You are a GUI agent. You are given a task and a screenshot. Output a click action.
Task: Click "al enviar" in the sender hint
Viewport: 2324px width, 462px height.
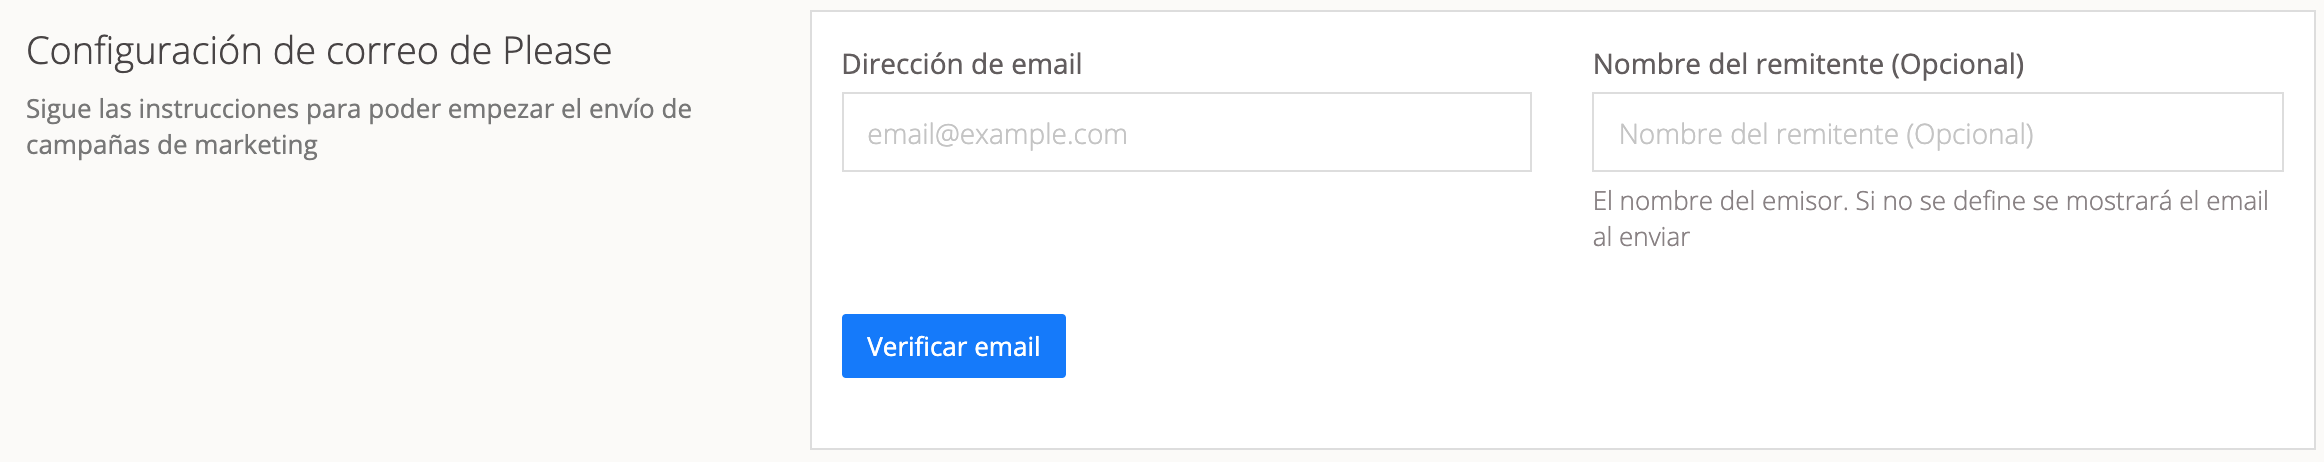pyautogui.click(x=1640, y=238)
